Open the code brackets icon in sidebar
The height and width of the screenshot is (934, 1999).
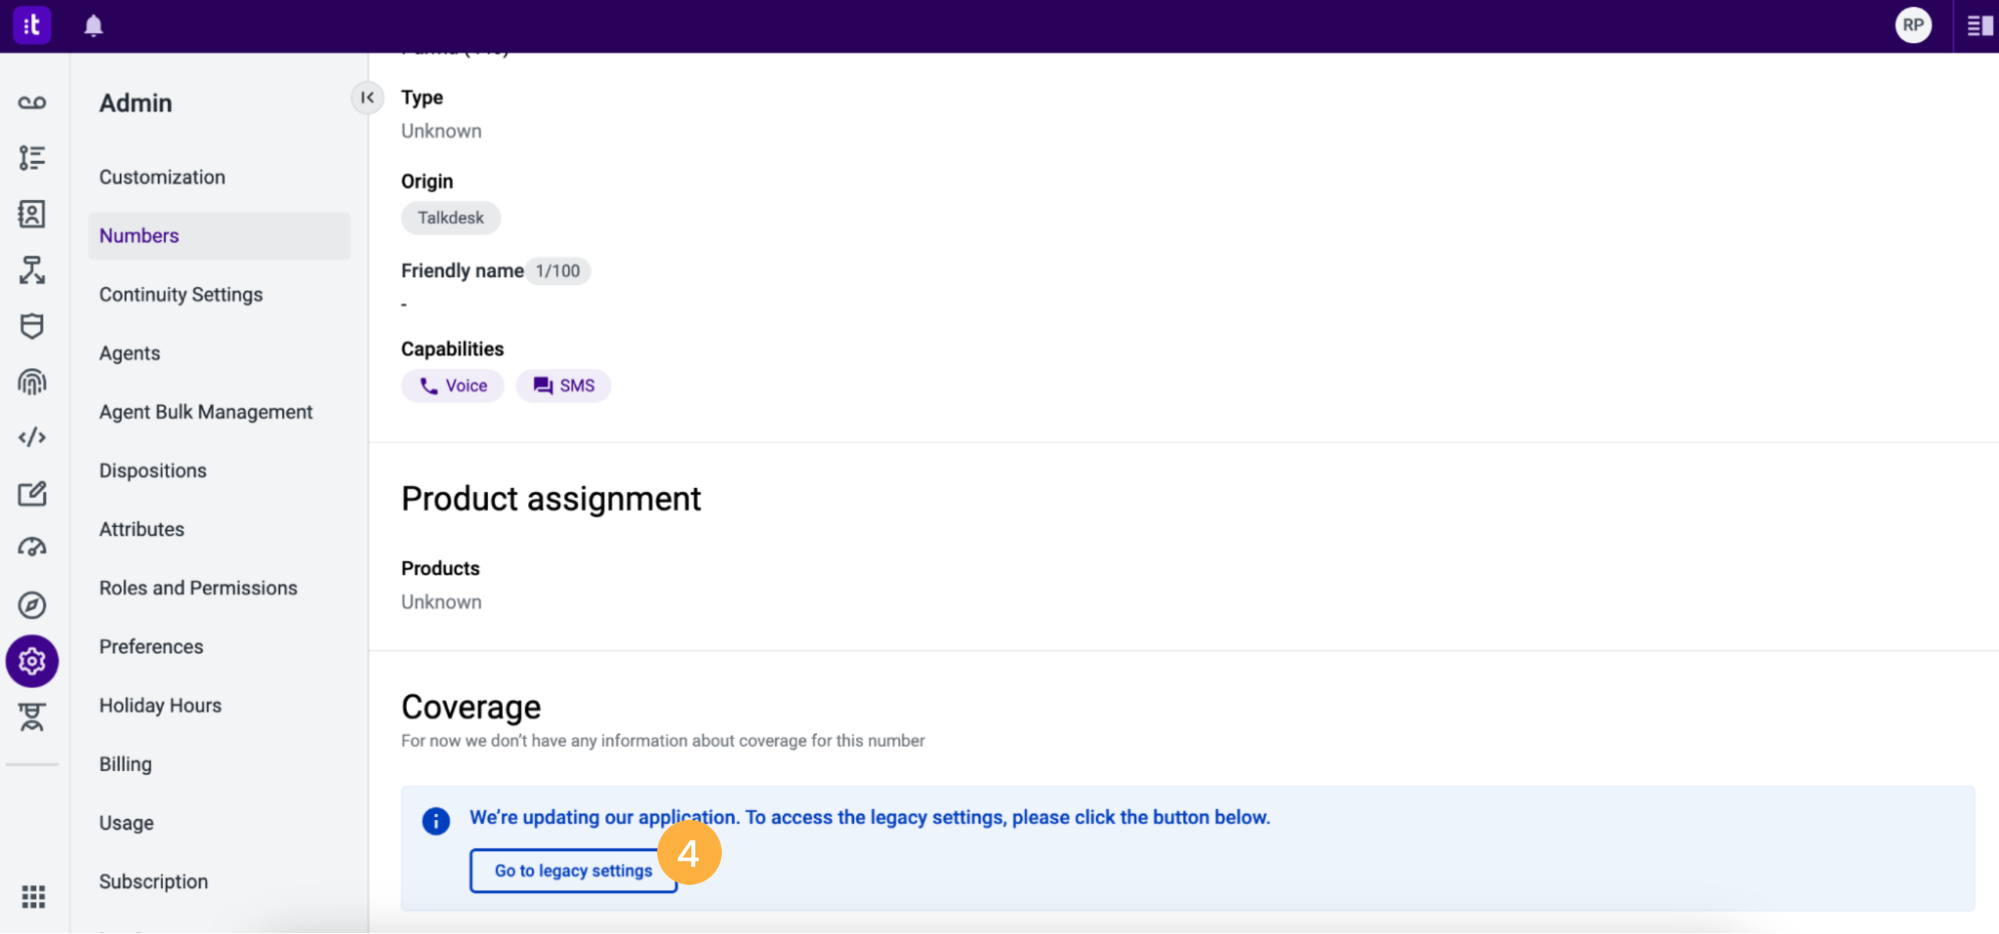pos(32,437)
